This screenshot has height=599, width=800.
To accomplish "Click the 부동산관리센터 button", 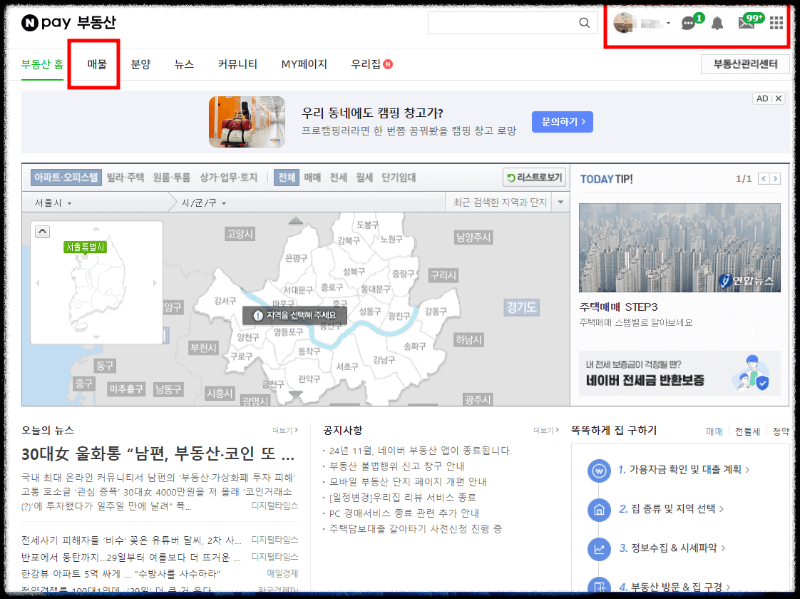I will click(745, 64).
